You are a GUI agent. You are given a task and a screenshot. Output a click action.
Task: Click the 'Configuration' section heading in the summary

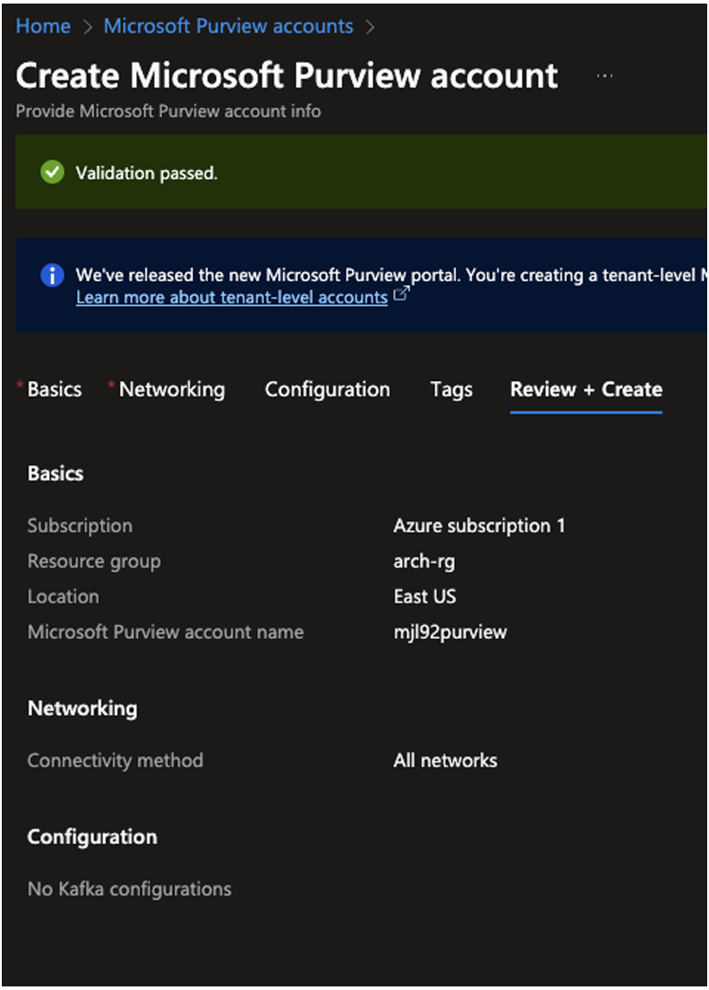(92, 837)
